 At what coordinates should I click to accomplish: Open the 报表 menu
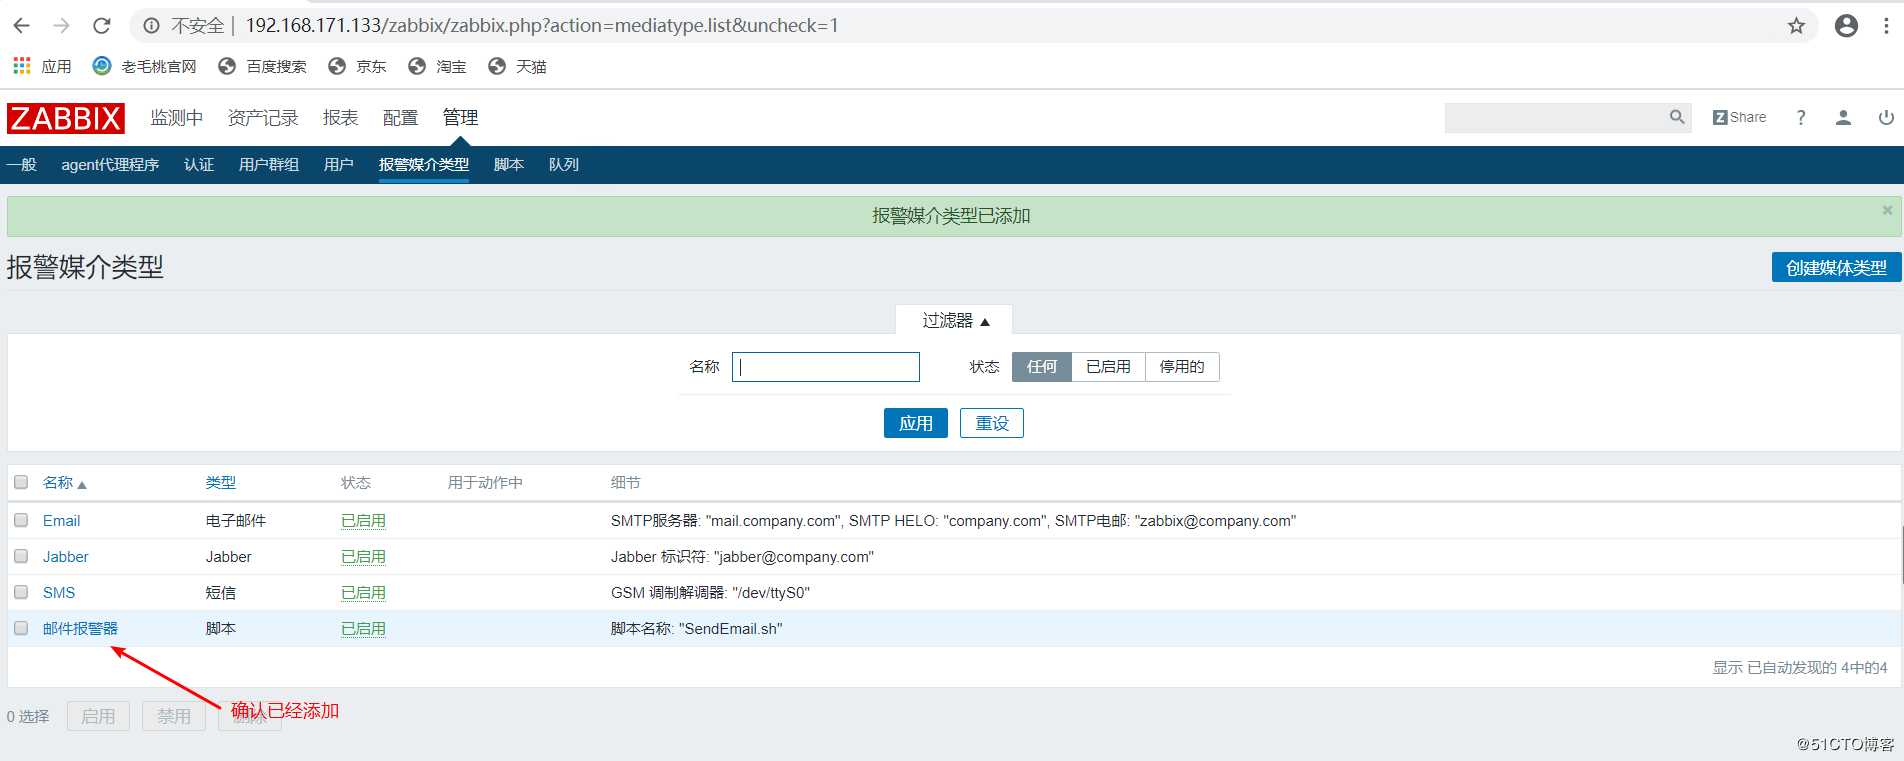341,118
